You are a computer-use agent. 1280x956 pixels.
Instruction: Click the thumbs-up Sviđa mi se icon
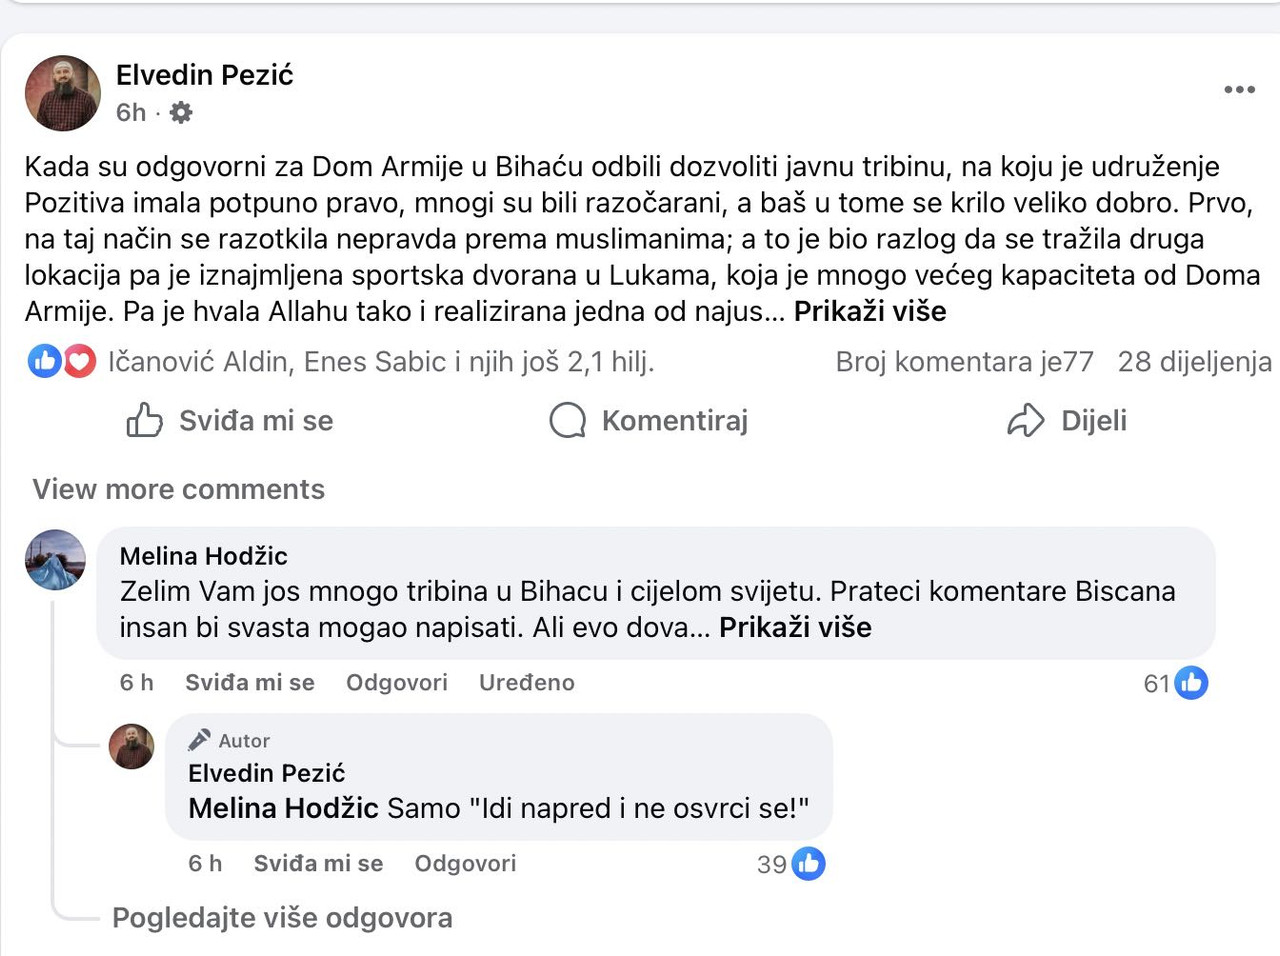[144, 421]
